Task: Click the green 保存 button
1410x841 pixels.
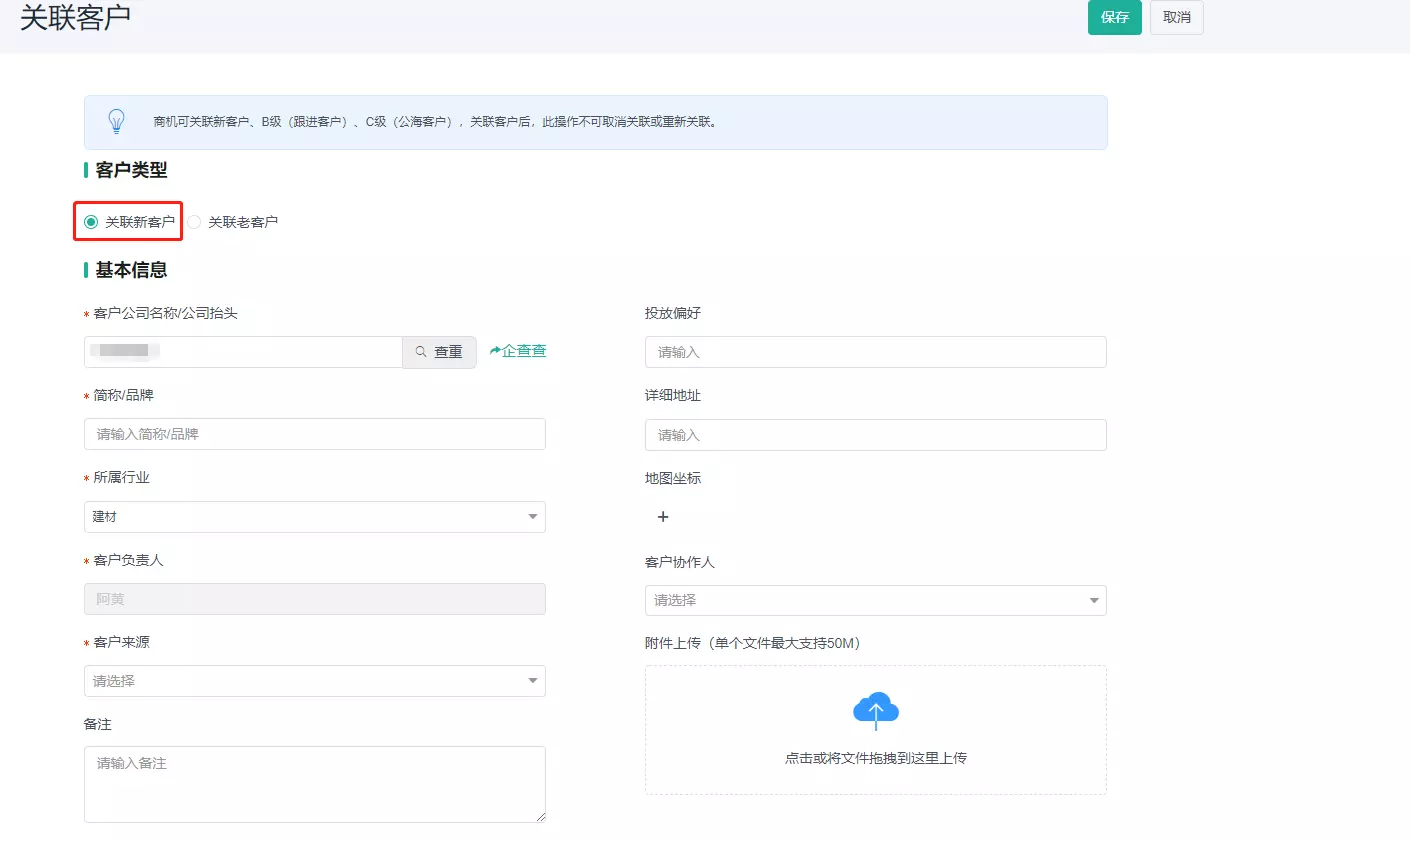Action: (x=1114, y=17)
